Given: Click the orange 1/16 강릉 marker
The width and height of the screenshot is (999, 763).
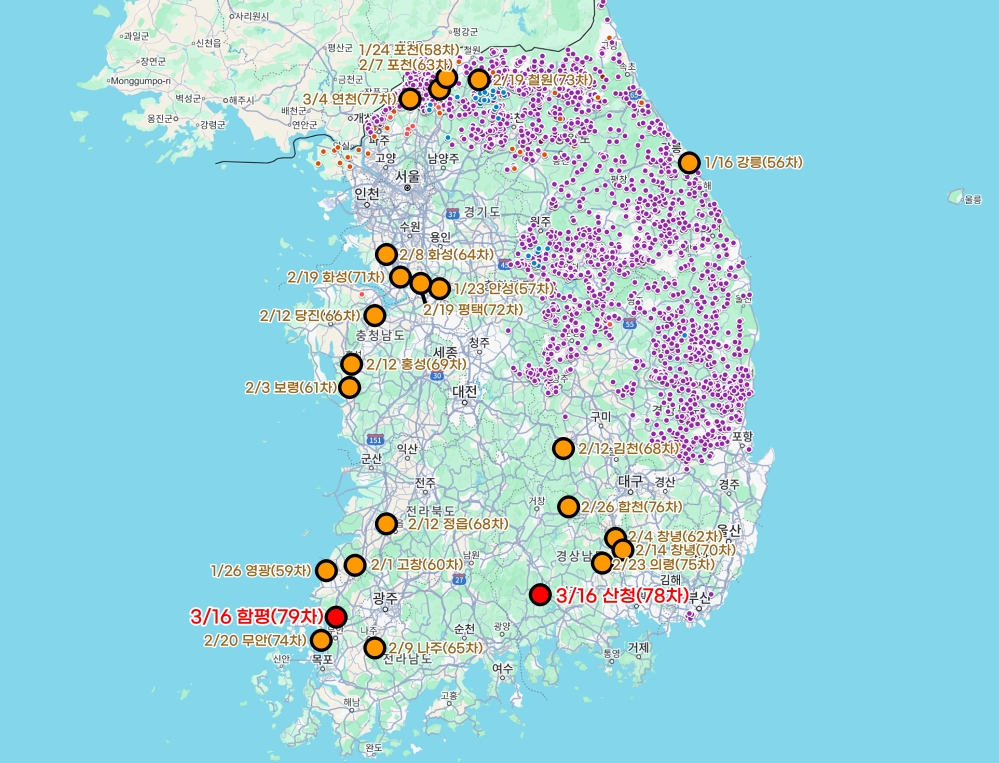Looking at the screenshot, I should pyautogui.click(x=689, y=163).
